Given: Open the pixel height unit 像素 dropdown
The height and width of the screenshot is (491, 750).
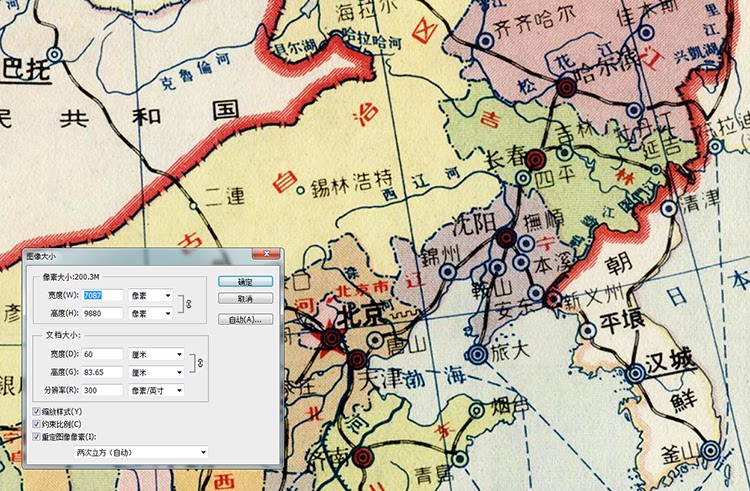Looking at the screenshot, I should [x=151, y=314].
